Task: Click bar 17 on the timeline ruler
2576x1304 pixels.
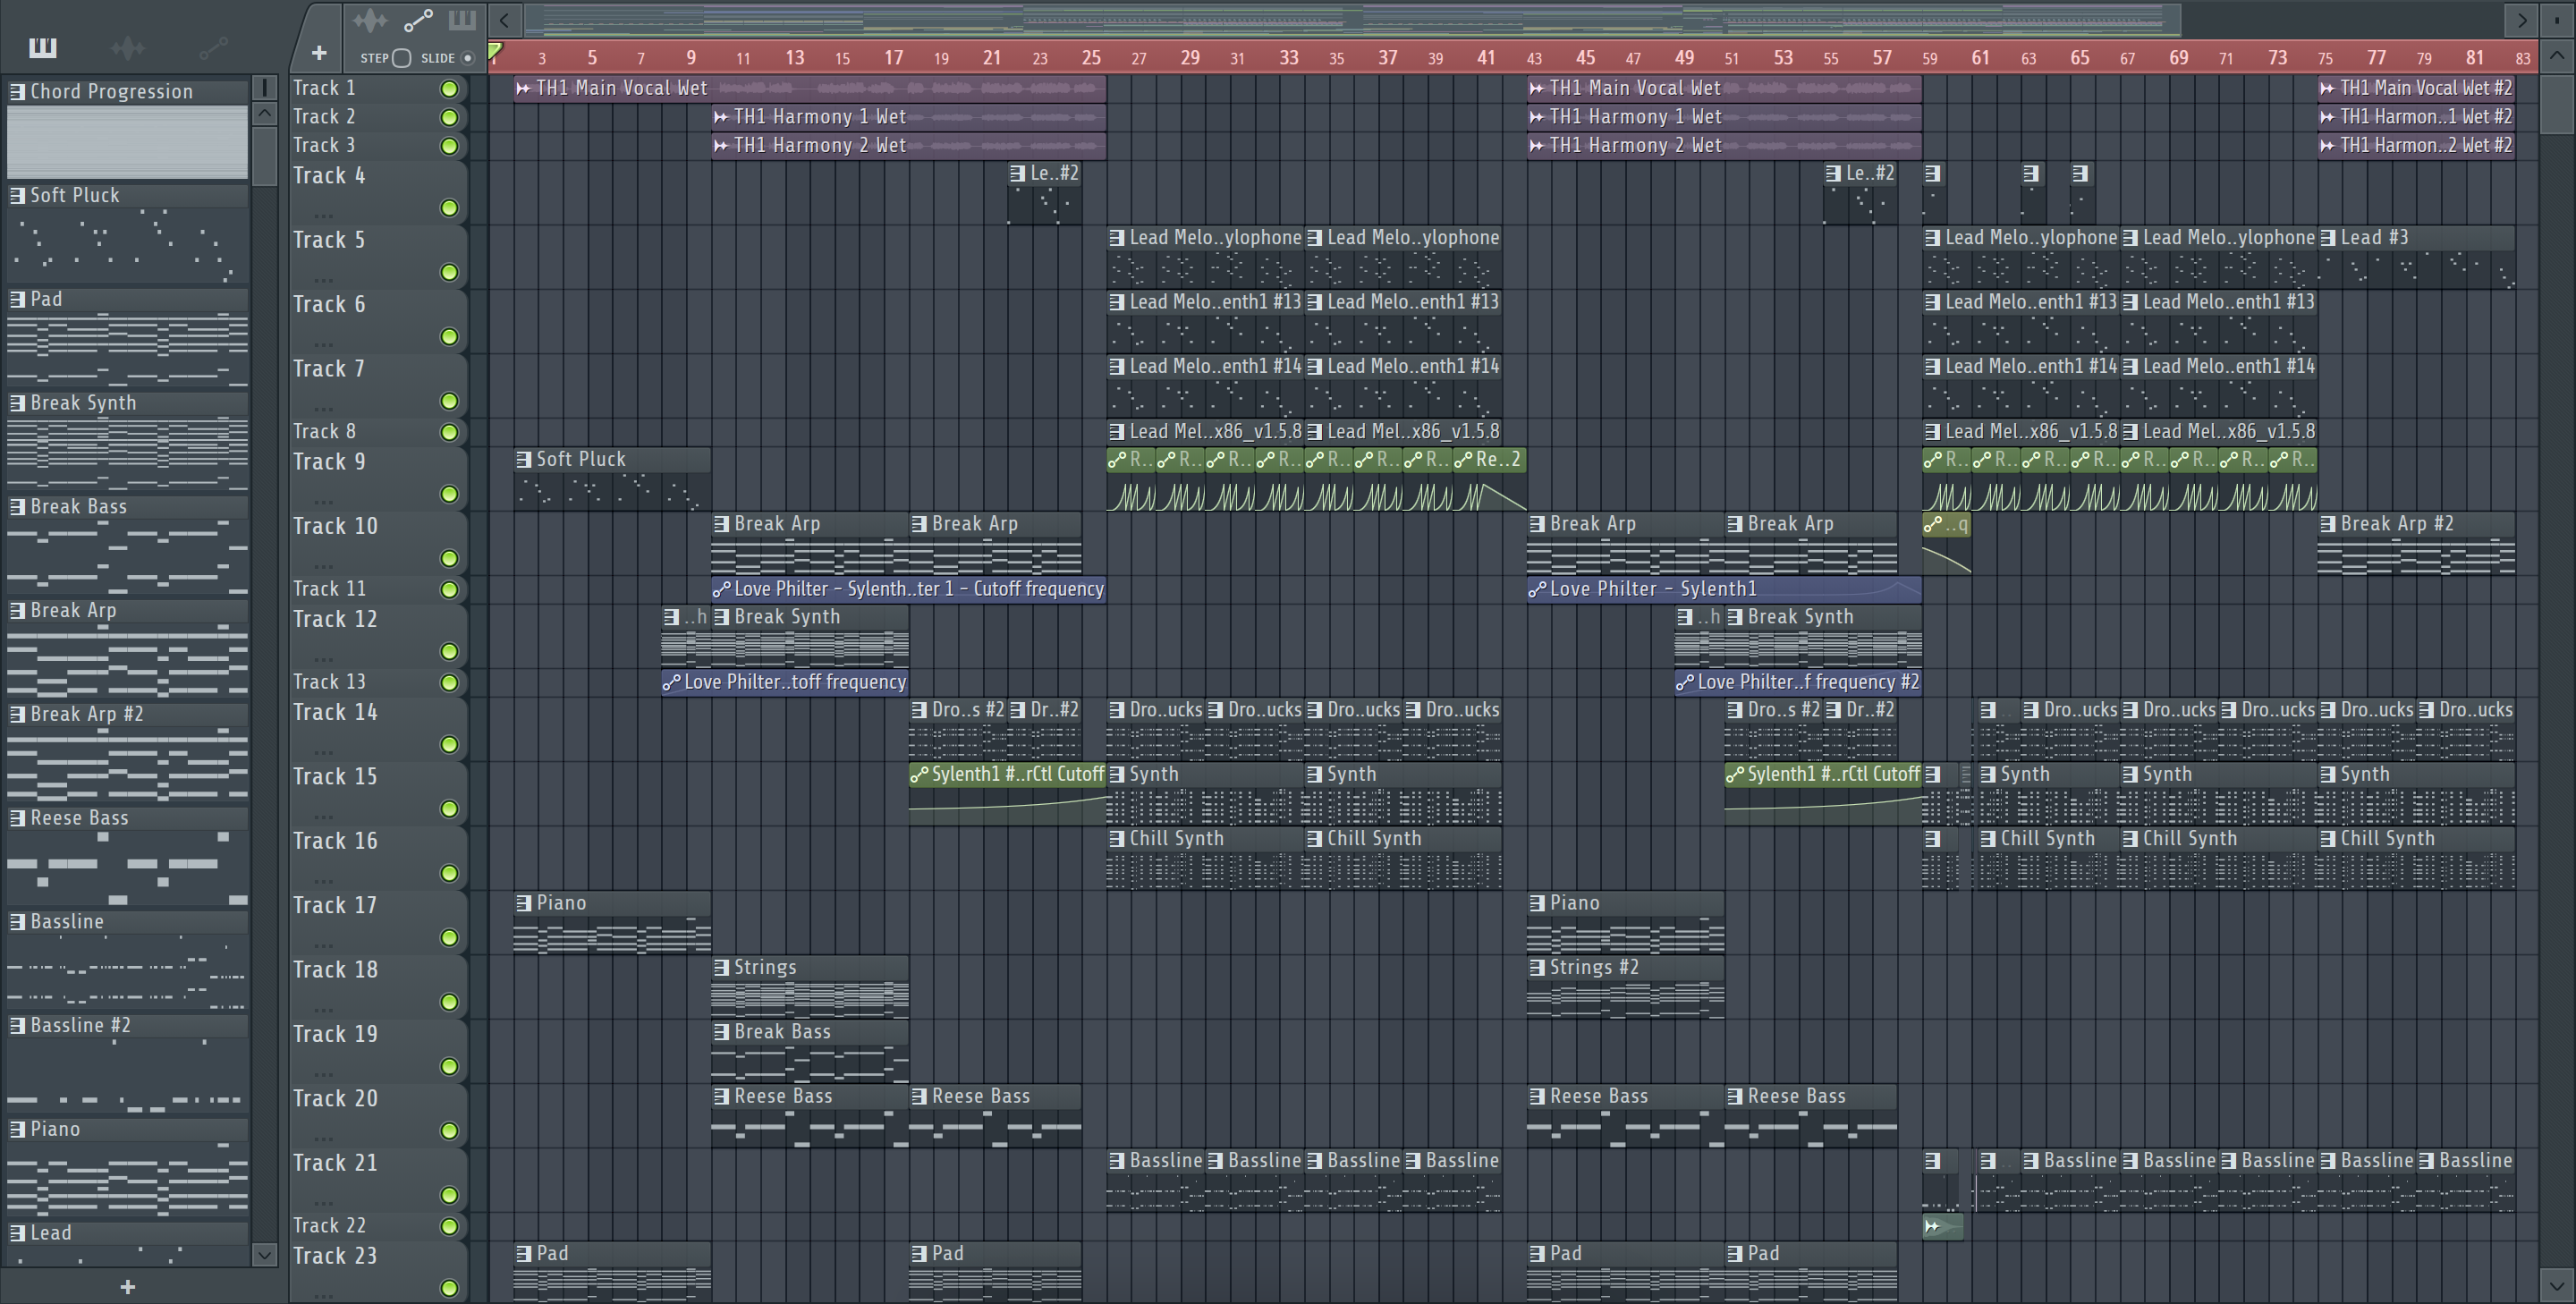Action: 893,58
